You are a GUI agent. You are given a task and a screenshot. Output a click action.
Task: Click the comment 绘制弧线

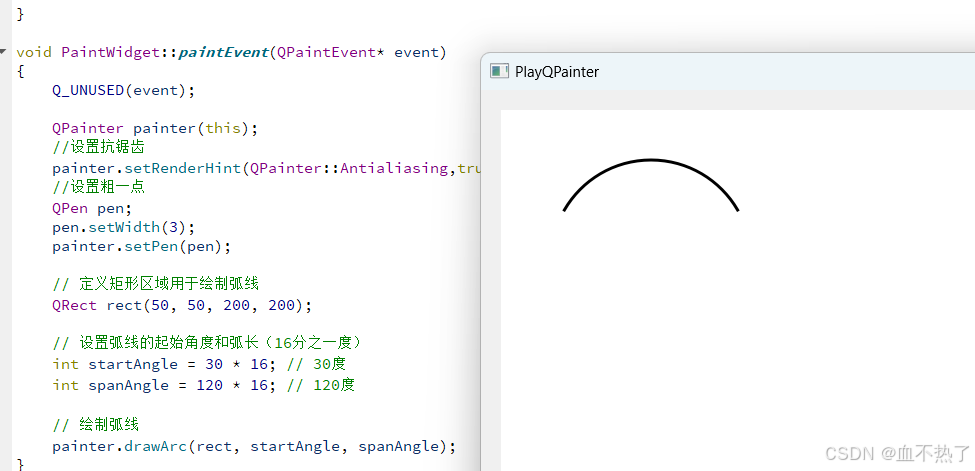coord(95,425)
